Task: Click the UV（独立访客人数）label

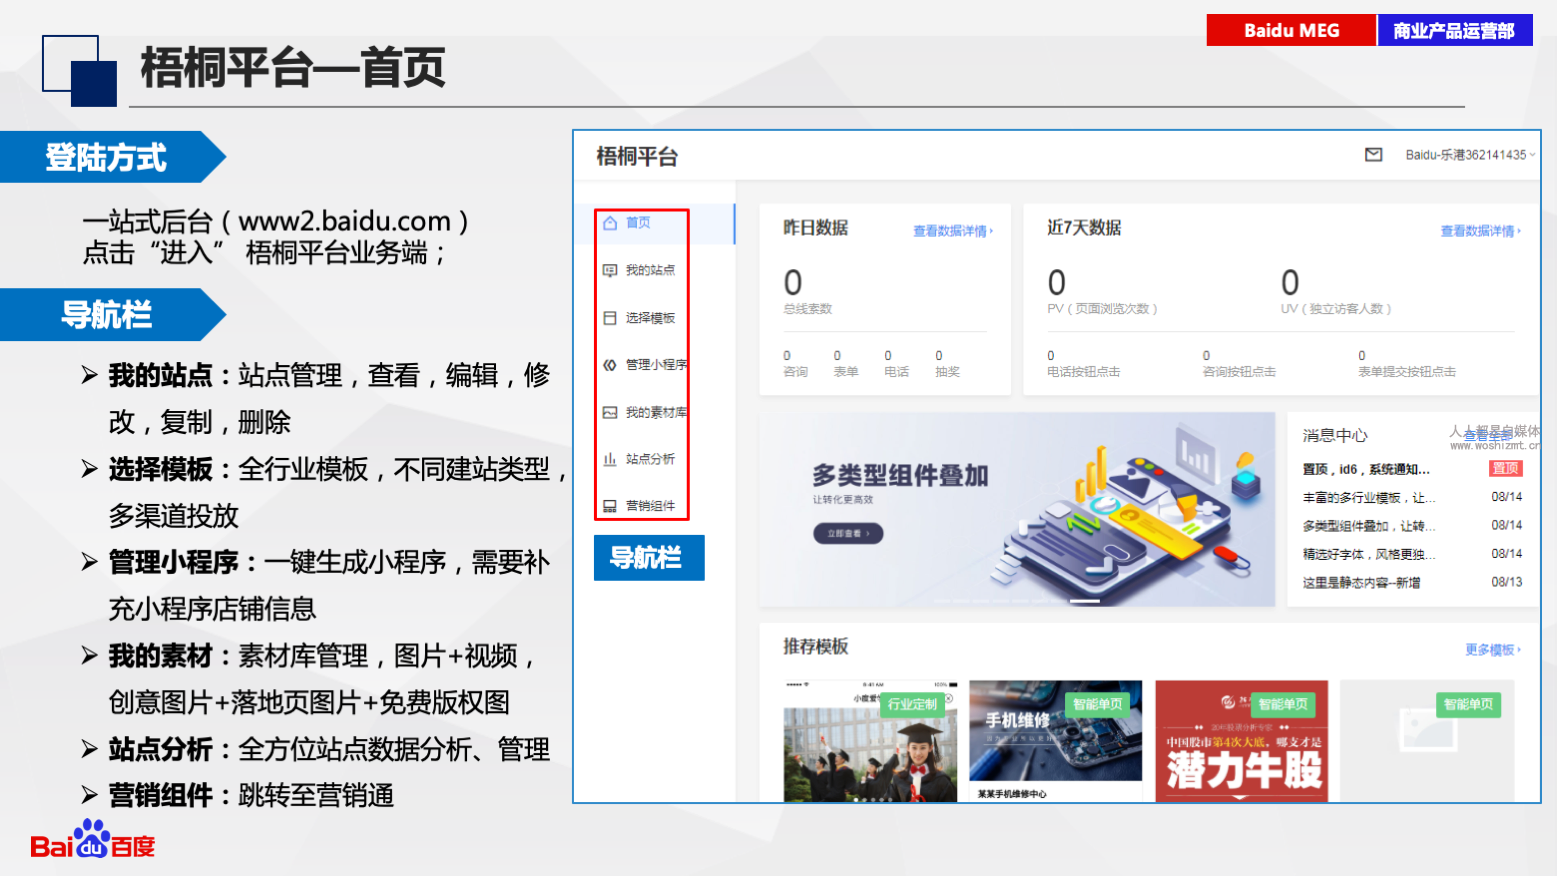Action: [1336, 309]
